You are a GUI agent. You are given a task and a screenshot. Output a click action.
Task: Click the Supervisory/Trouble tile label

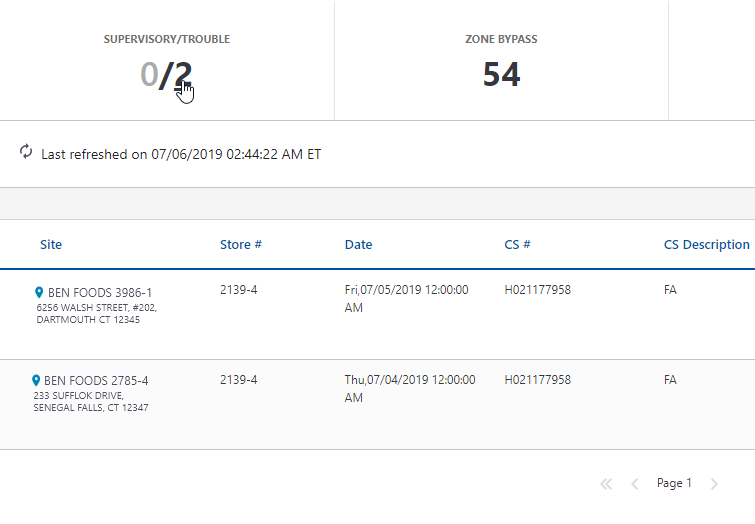coord(166,40)
